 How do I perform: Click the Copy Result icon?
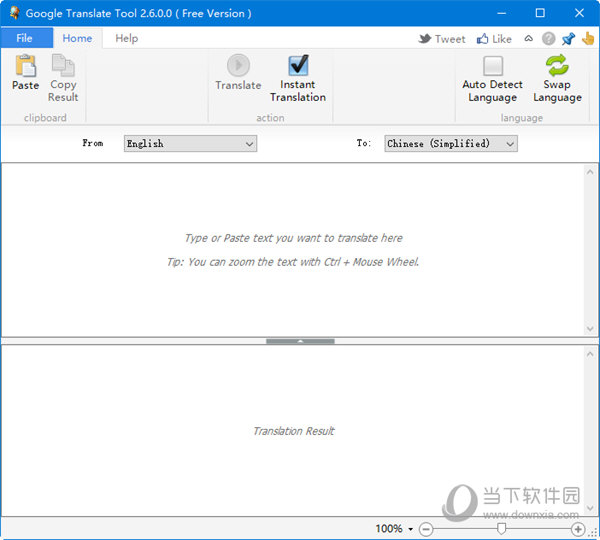(x=63, y=65)
